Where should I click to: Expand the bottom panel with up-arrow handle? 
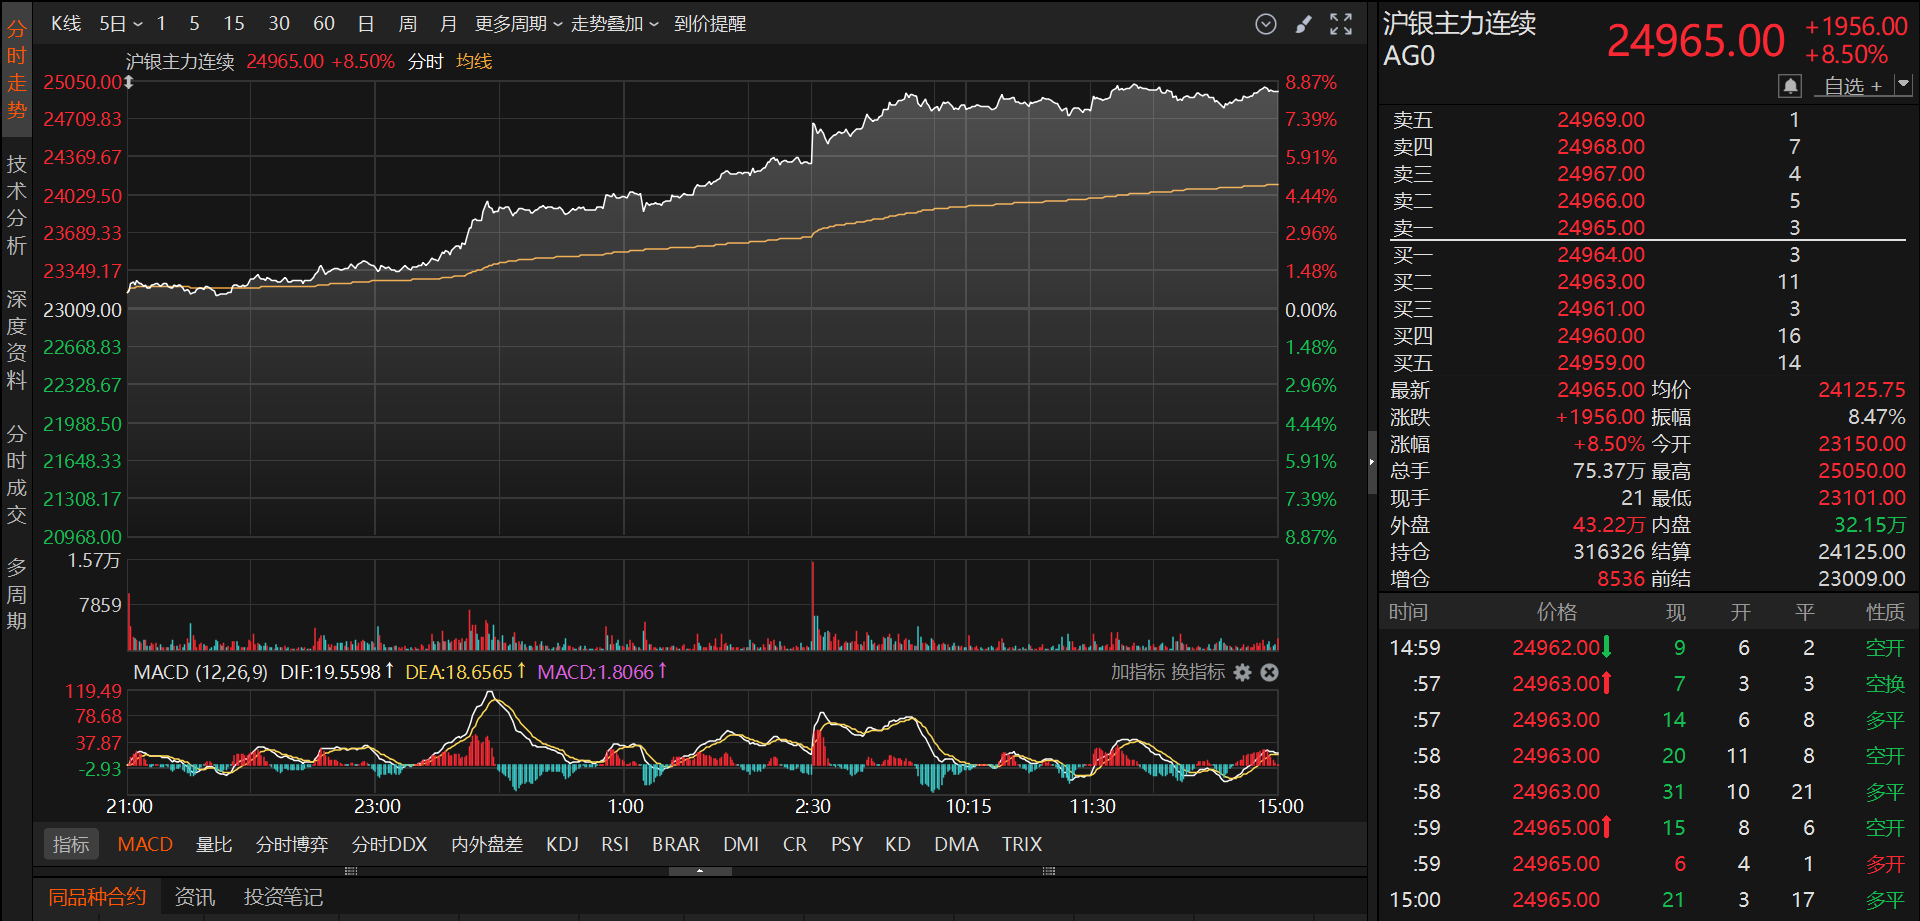click(x=700, y=871)
